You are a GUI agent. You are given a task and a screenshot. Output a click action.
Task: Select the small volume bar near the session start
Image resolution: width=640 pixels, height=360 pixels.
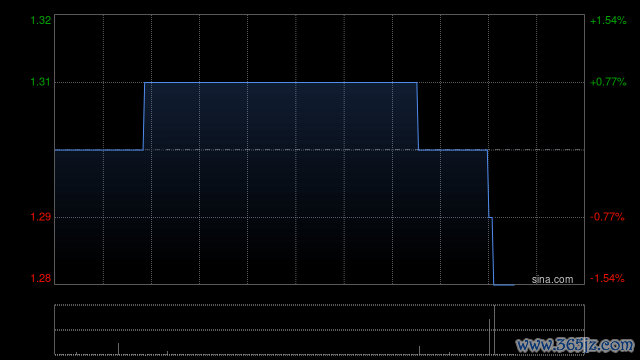(x=118, y=349)
